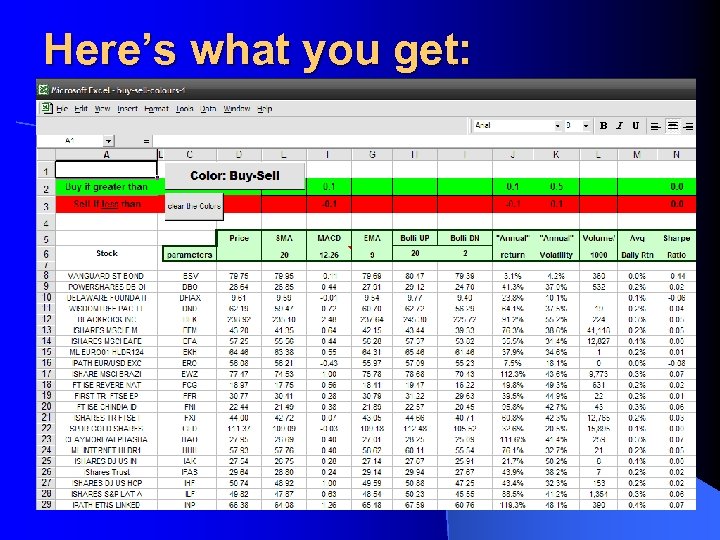Click the 'parameters' label cell
720x540 pixels.
pyautogui.click(x=189, y=254)
